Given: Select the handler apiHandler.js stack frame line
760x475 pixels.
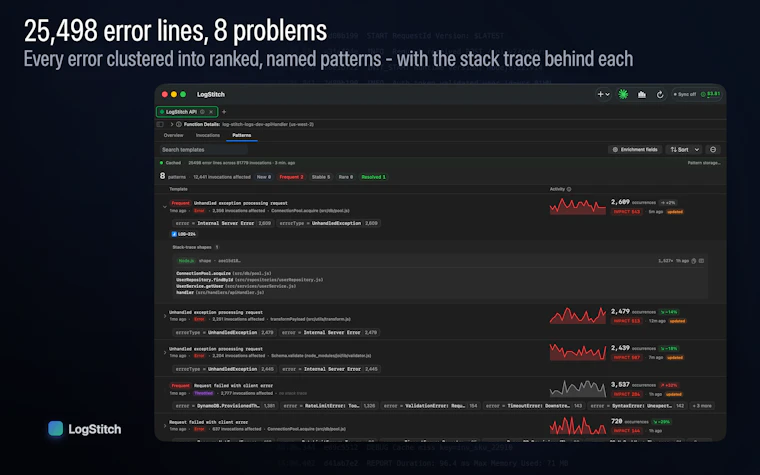Looking at the screenshot, I should 220,292.
